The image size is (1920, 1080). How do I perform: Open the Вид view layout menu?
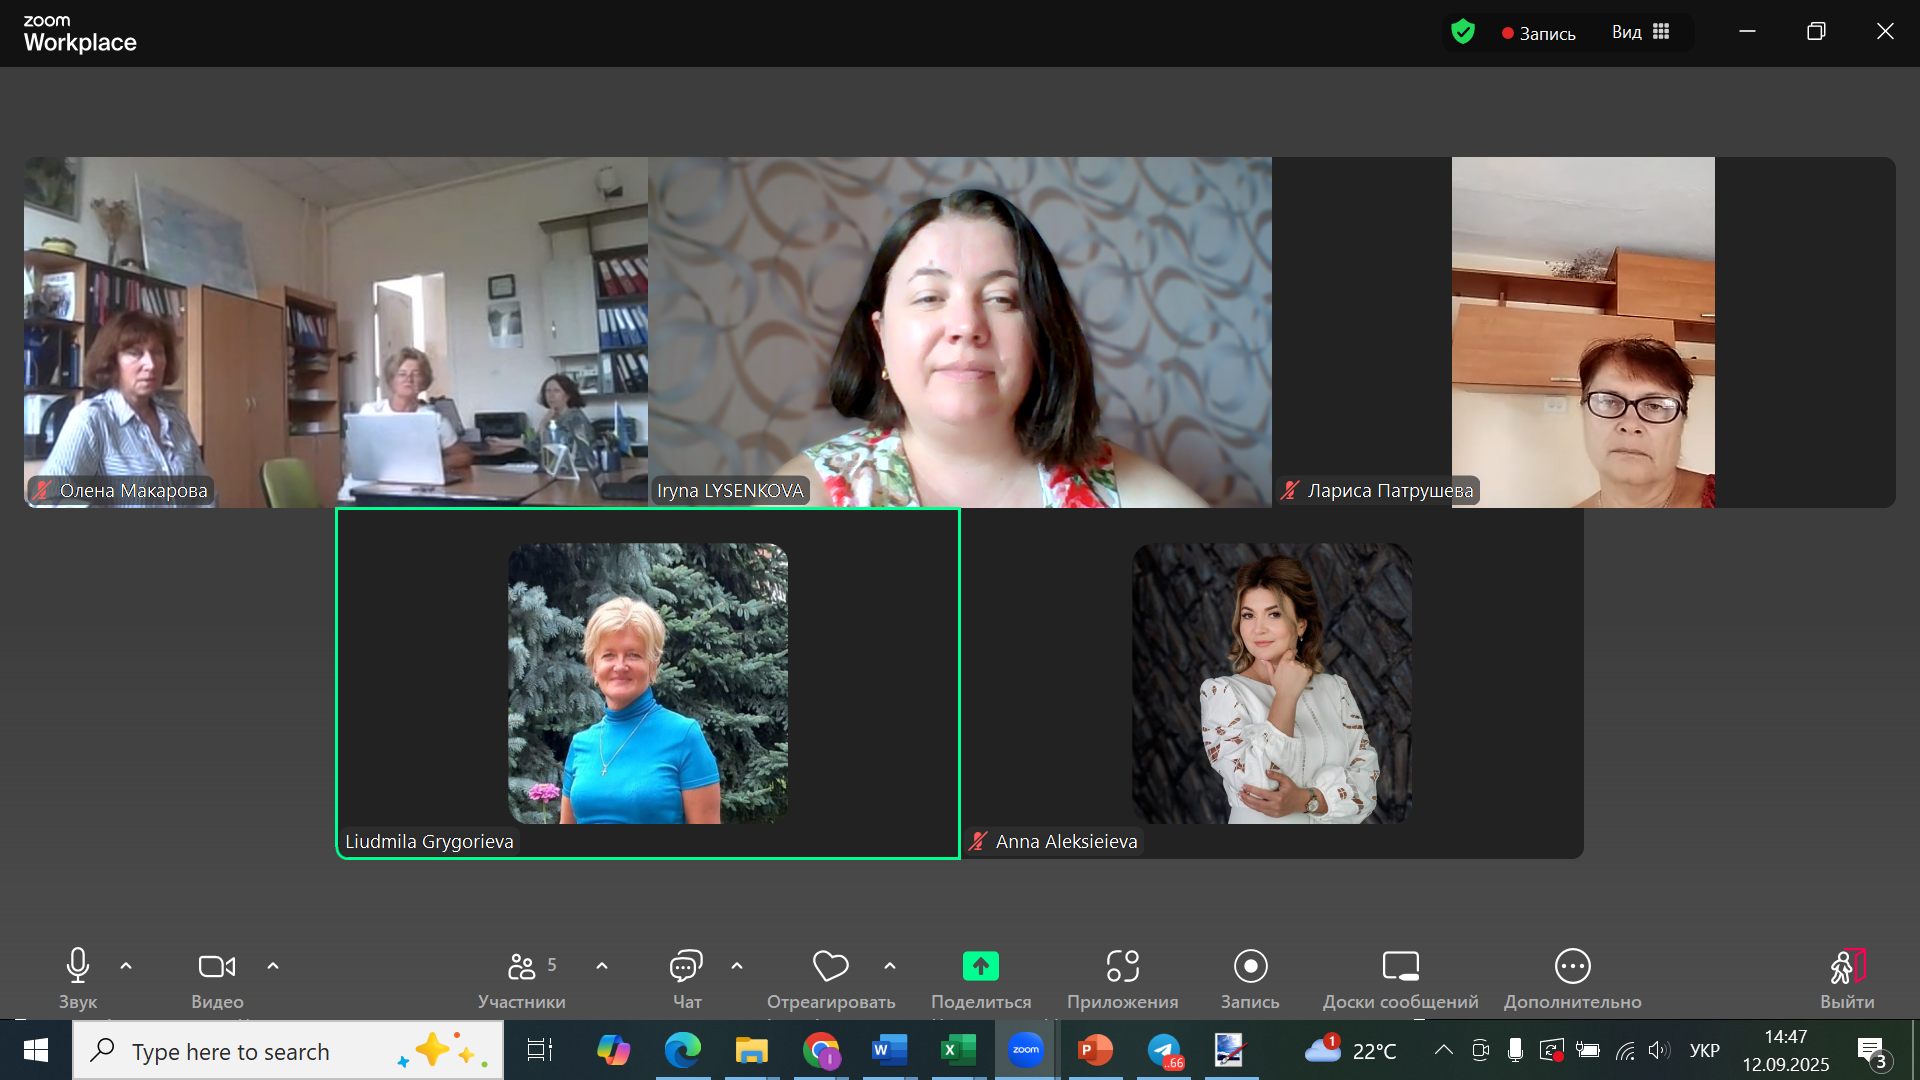(x=1640, y=32)
